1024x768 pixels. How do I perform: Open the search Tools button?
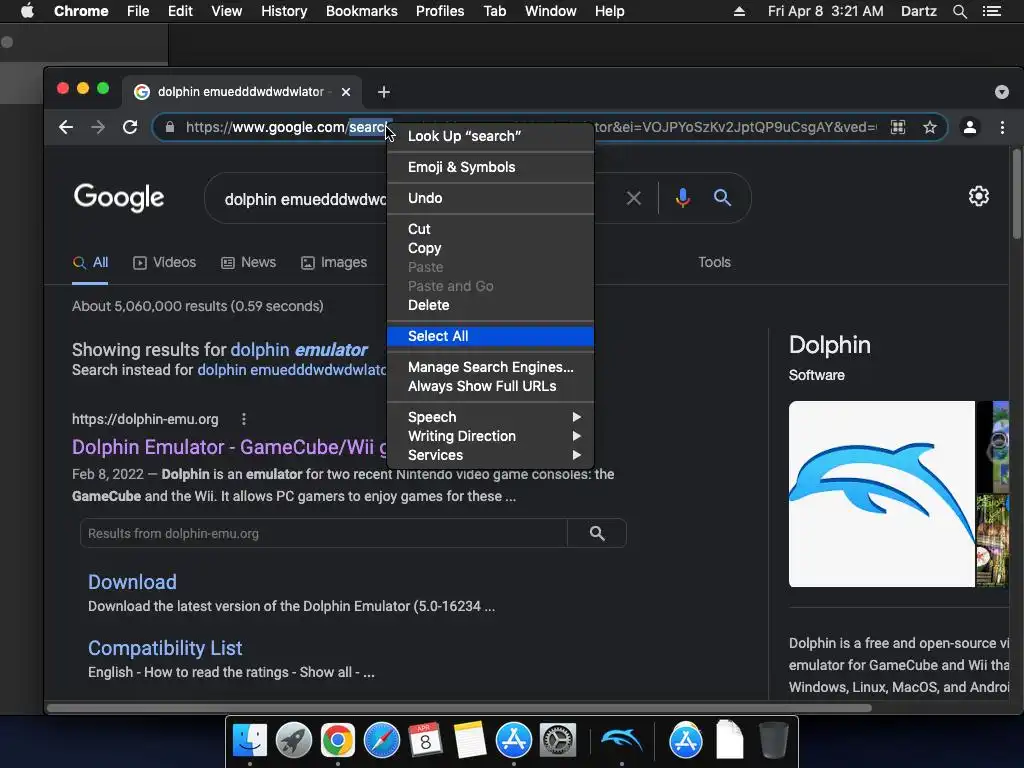click(714, 263)
